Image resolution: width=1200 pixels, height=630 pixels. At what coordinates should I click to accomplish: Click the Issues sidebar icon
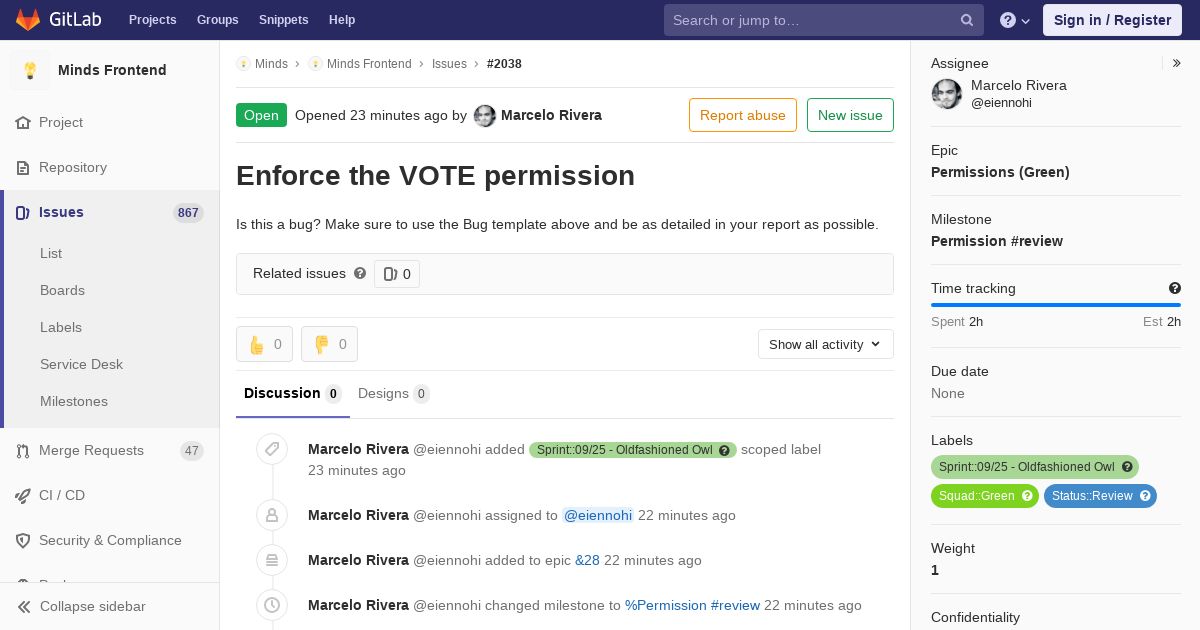point(23,212)
